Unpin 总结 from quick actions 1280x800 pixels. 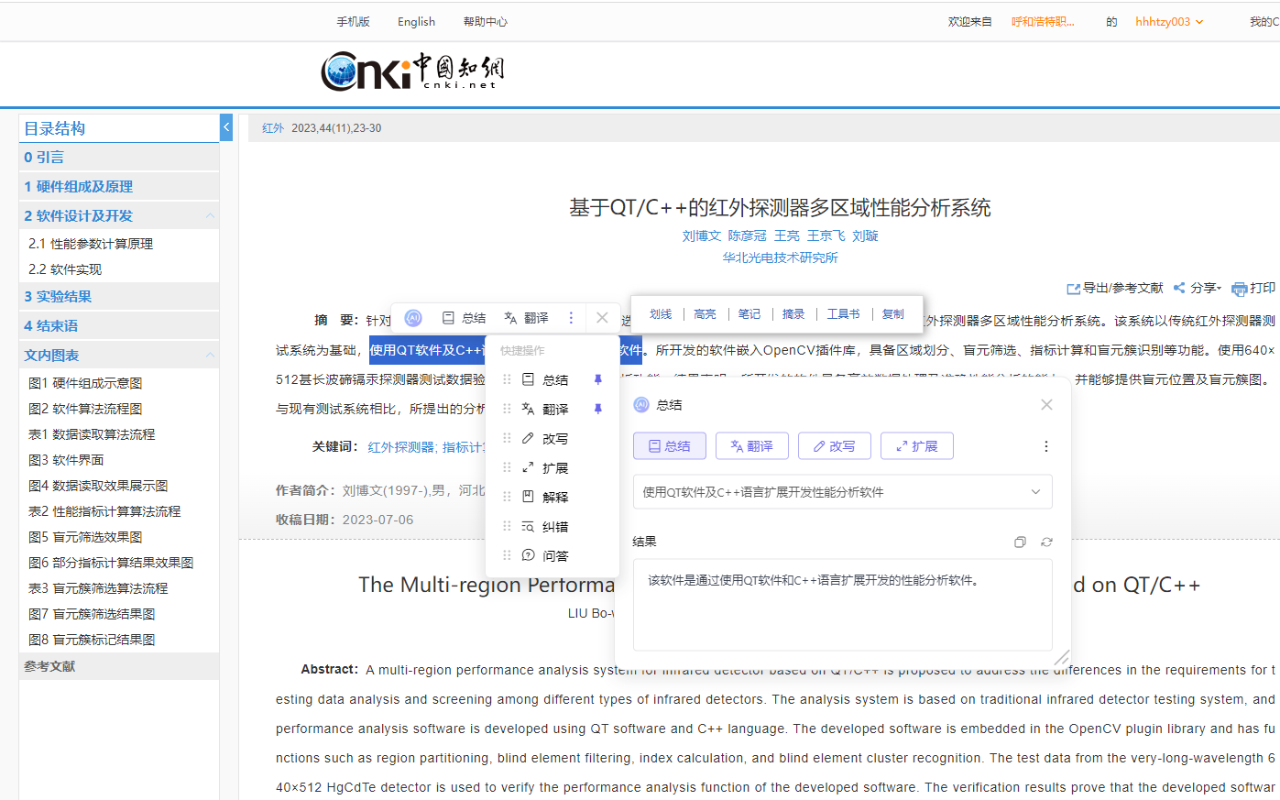pos(599,380)
